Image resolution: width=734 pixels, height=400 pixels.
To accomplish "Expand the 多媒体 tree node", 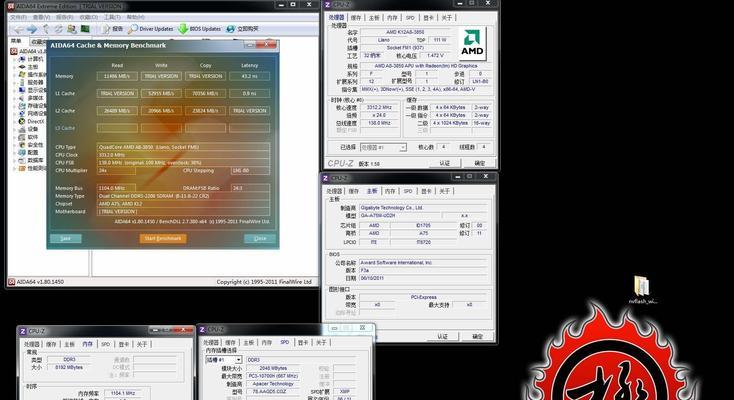I will coord(15,98).
